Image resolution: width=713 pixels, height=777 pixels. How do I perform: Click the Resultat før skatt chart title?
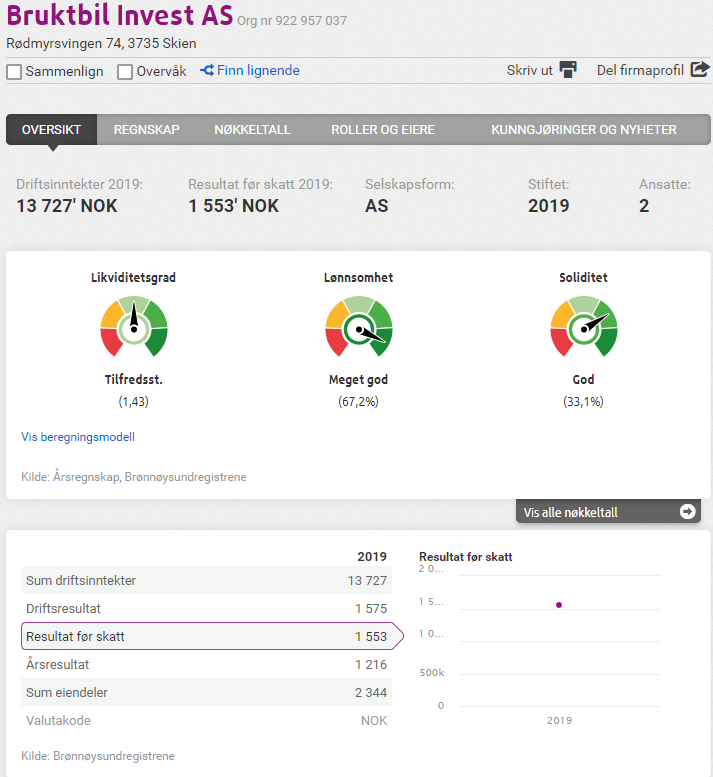tap(465, 557)
